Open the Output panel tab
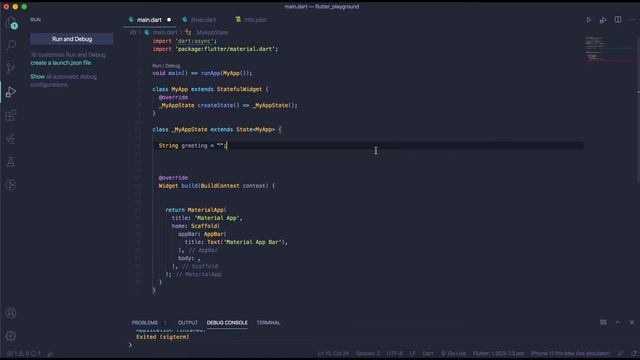The image size is (640, 360). [x=188, y=323]
